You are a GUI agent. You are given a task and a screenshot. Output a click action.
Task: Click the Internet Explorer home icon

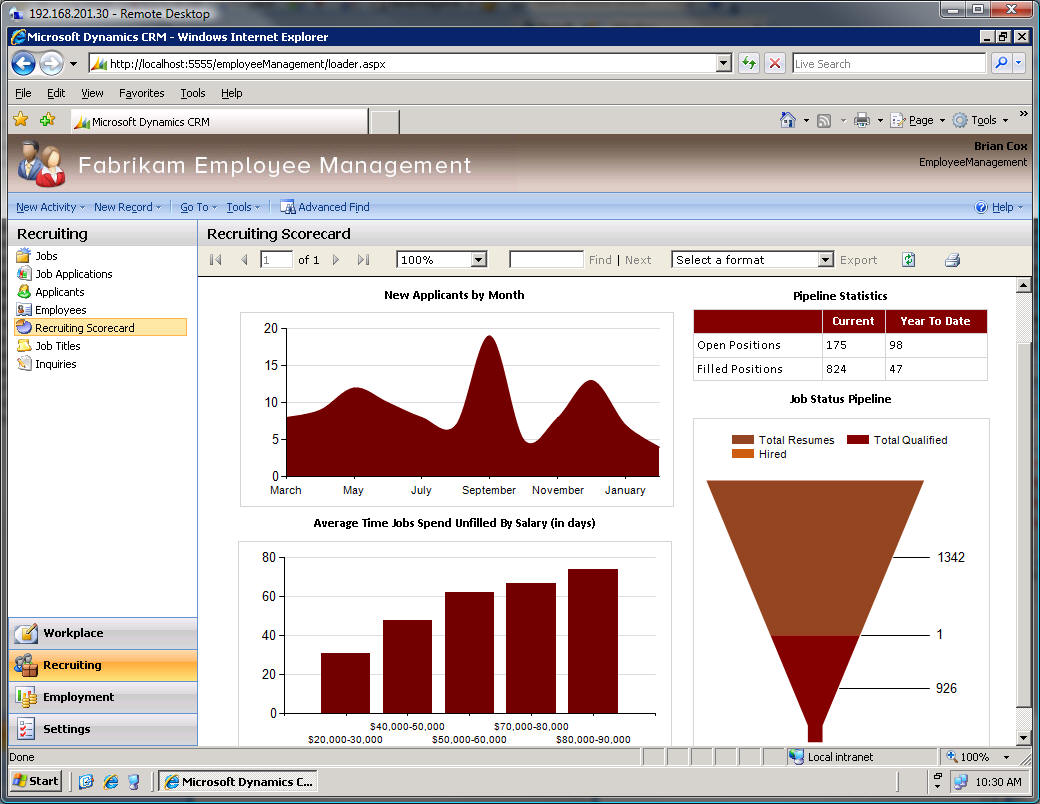(788, 119)
